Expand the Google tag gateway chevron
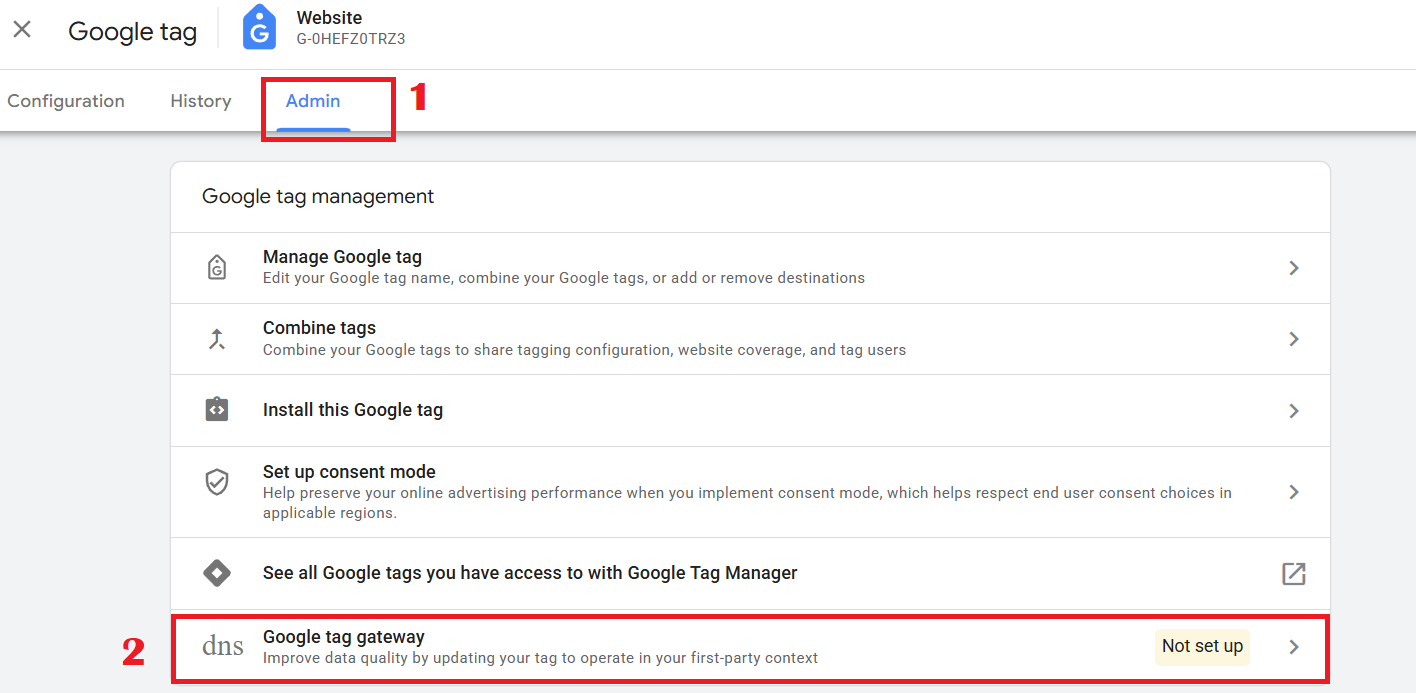 (1294, 647)
